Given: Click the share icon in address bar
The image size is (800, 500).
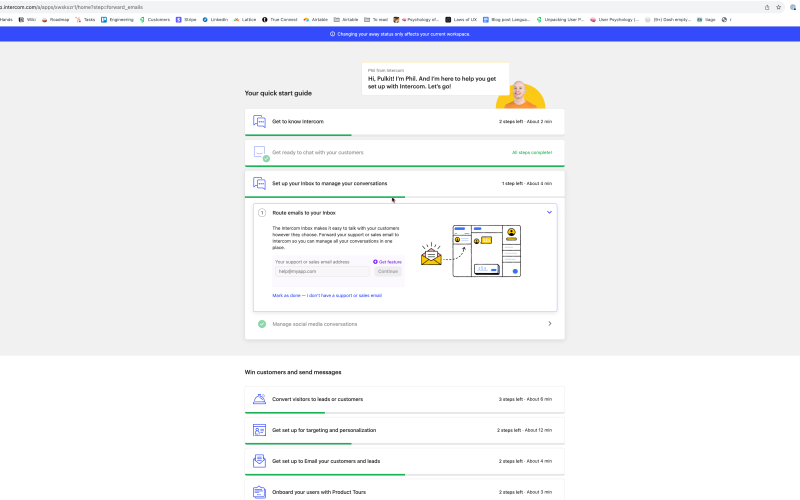Looking at the screenshot, I should click(x=767, y=7).
